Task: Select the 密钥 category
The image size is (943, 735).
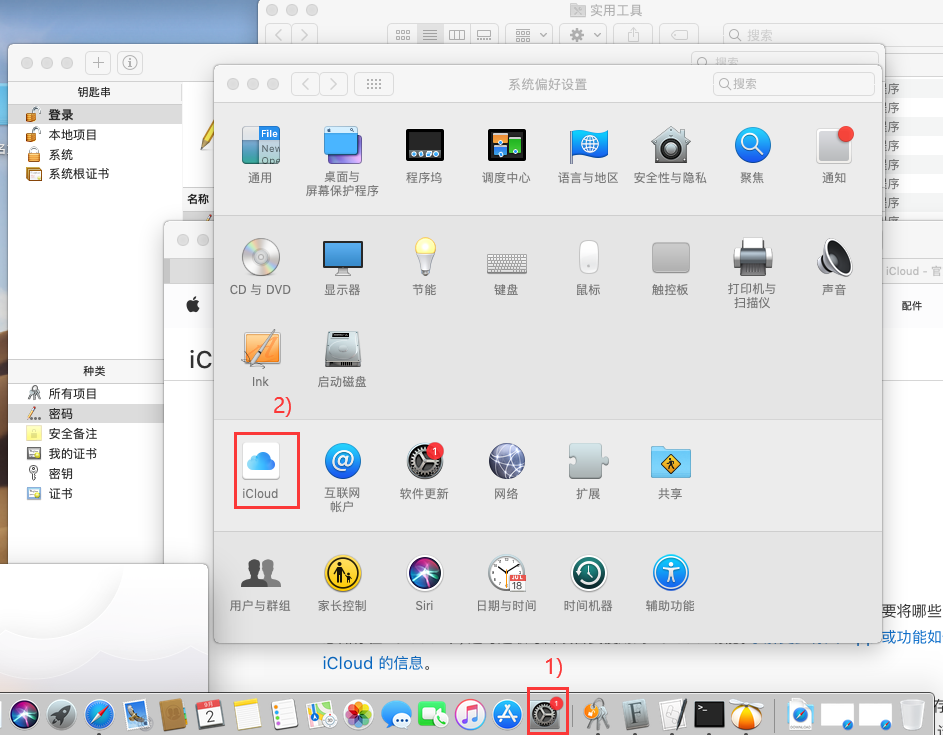Action: click(x=86, y=473)
